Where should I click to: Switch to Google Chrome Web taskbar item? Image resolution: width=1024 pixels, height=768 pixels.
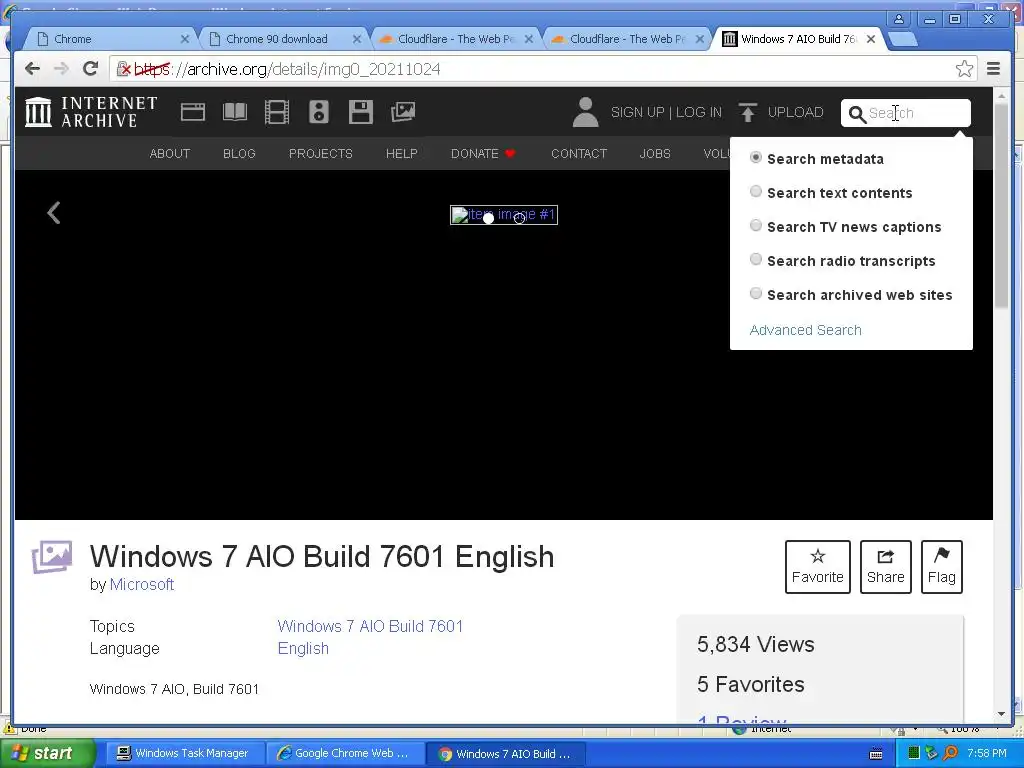(x=344, y=753)
